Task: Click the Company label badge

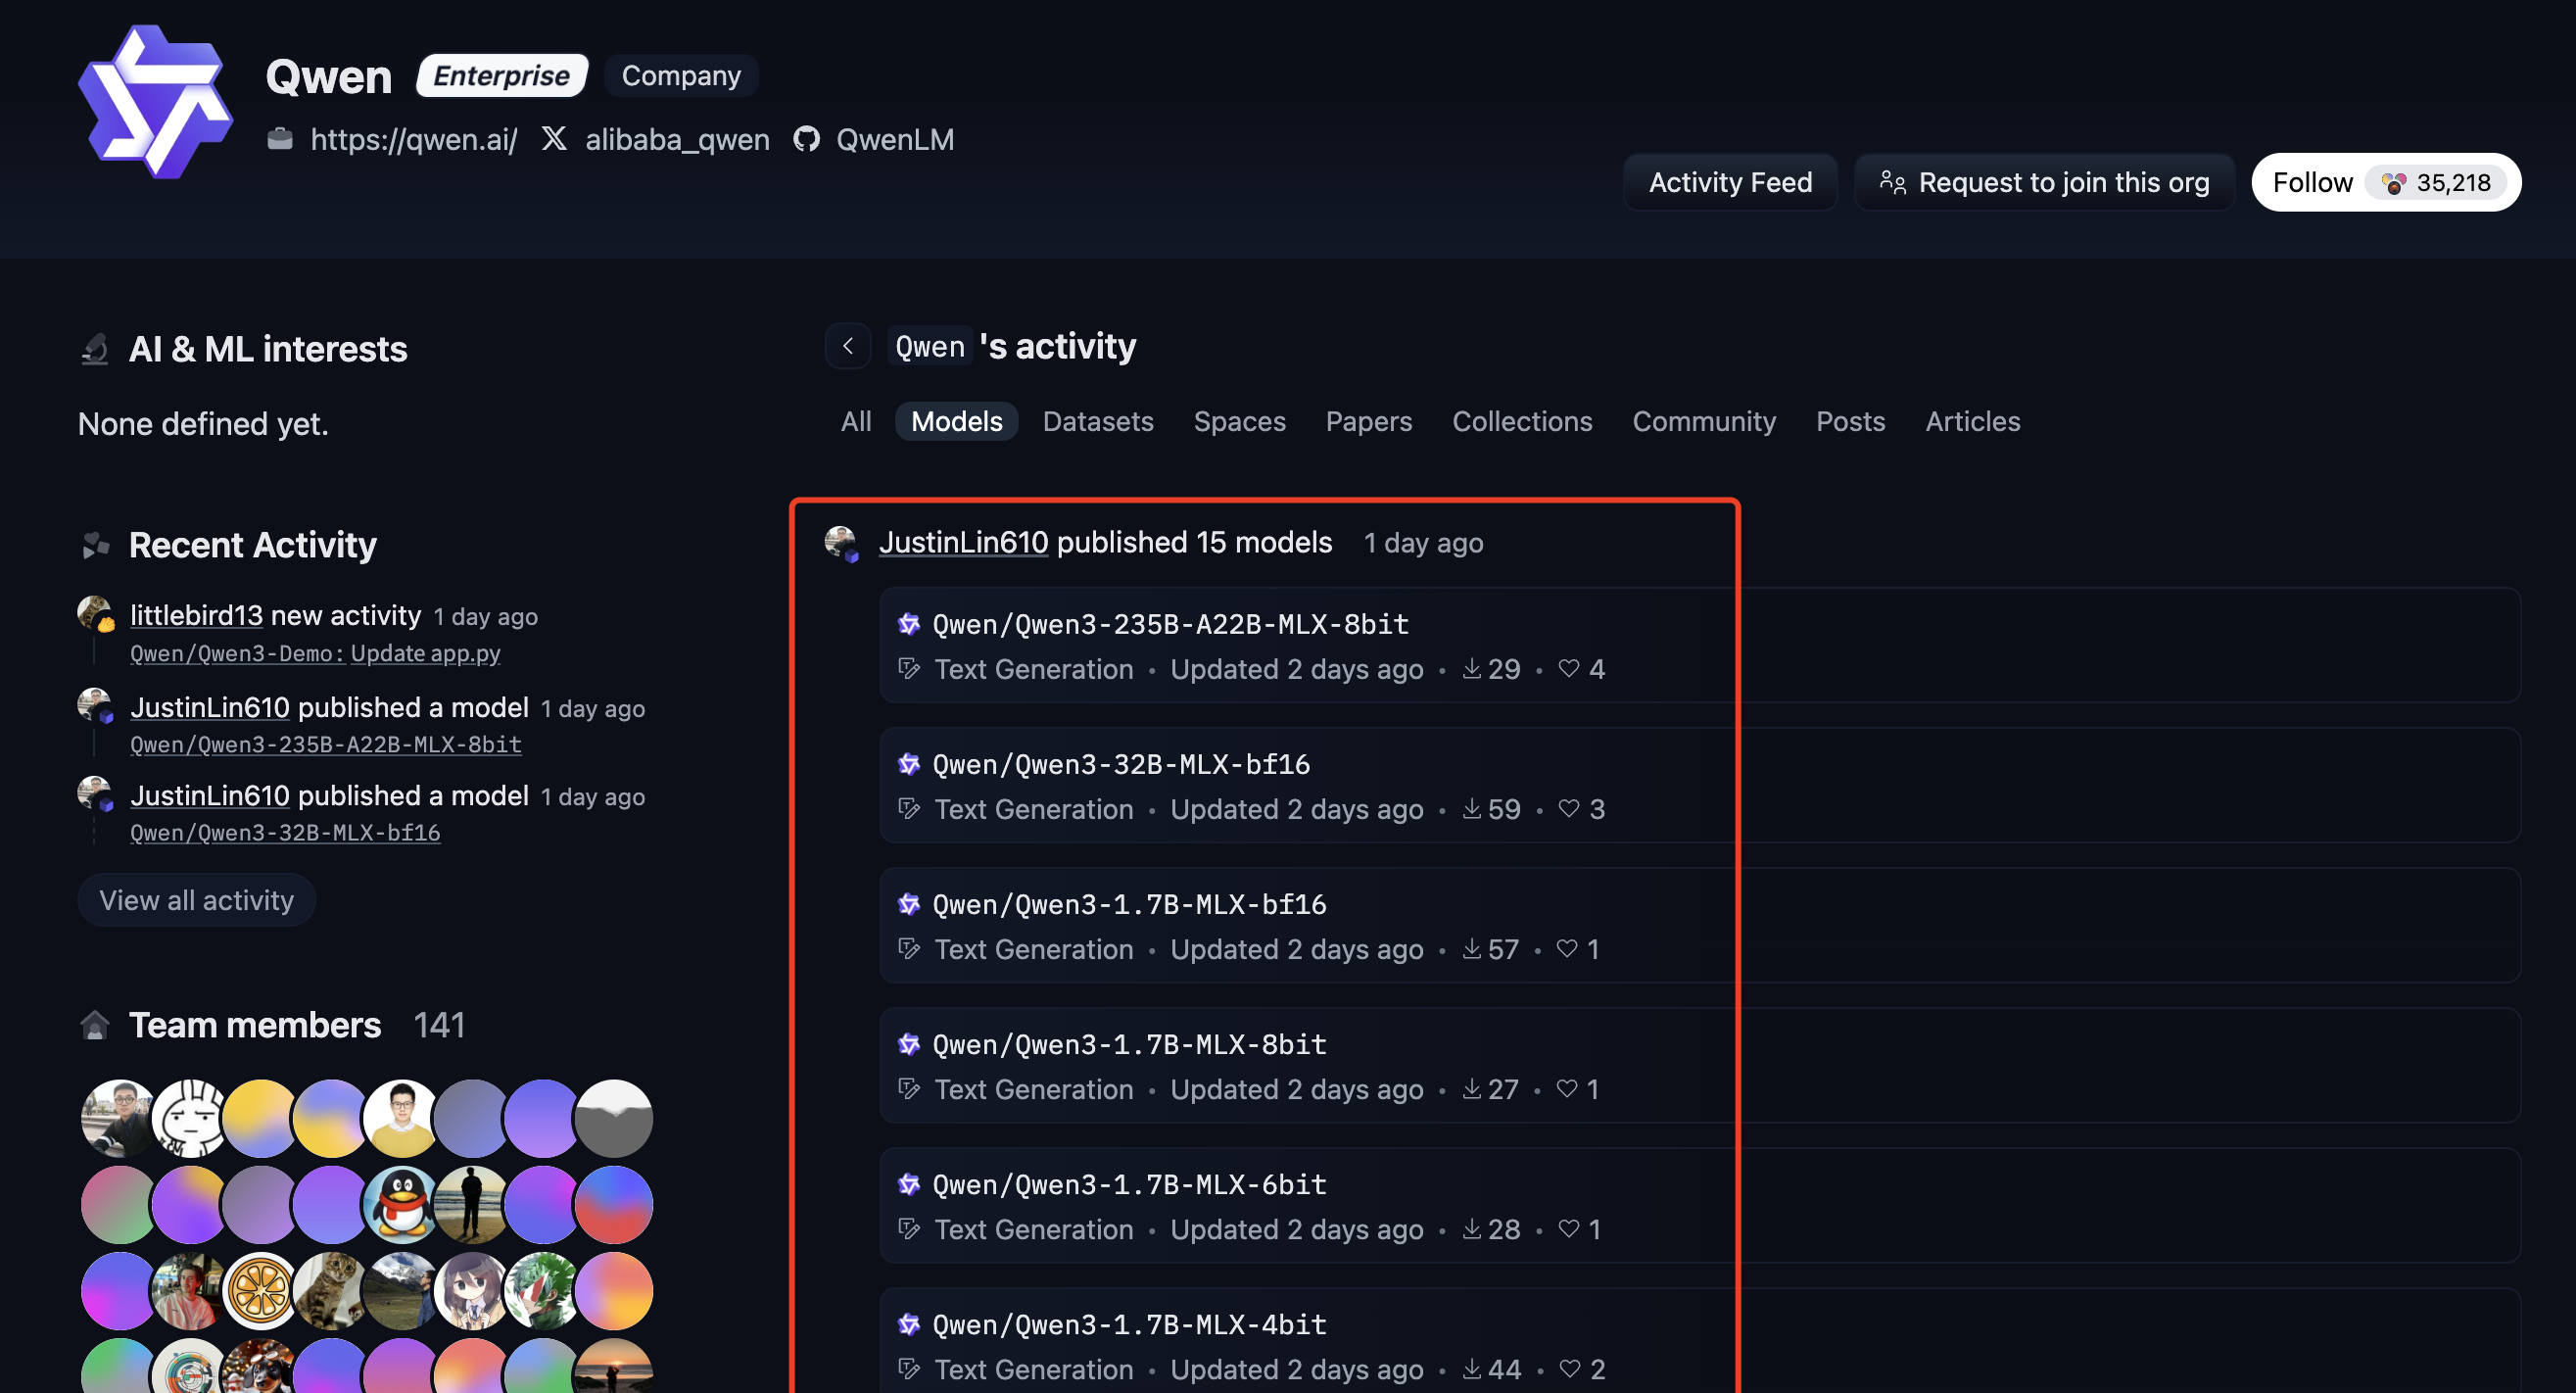Action: [x=681, y=75]
